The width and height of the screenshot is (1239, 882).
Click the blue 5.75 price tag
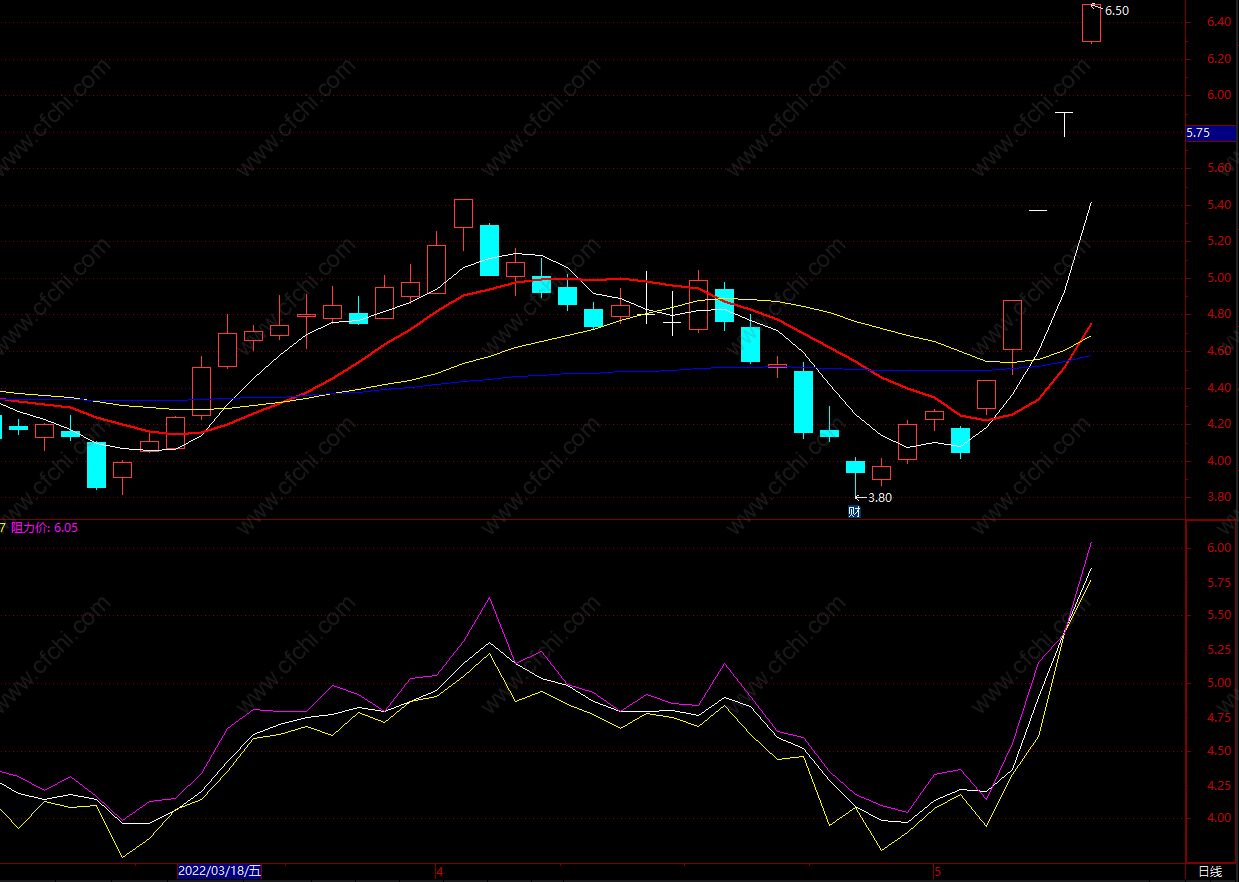pos(1210,132)
